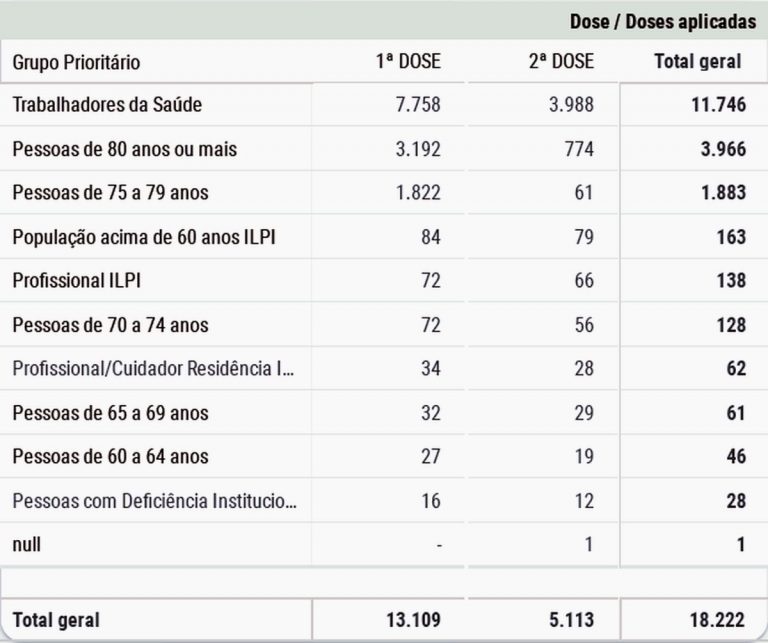This screenshot has width=768, height=643.
Task: Open the truncated Pessoas com Deficiência row
Action: click(154, 501)
